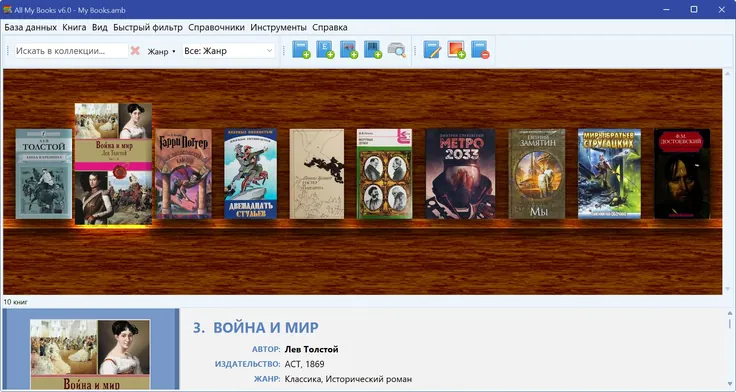Open the Быстрый фильтр menu
736x392 pixels.
148,27
